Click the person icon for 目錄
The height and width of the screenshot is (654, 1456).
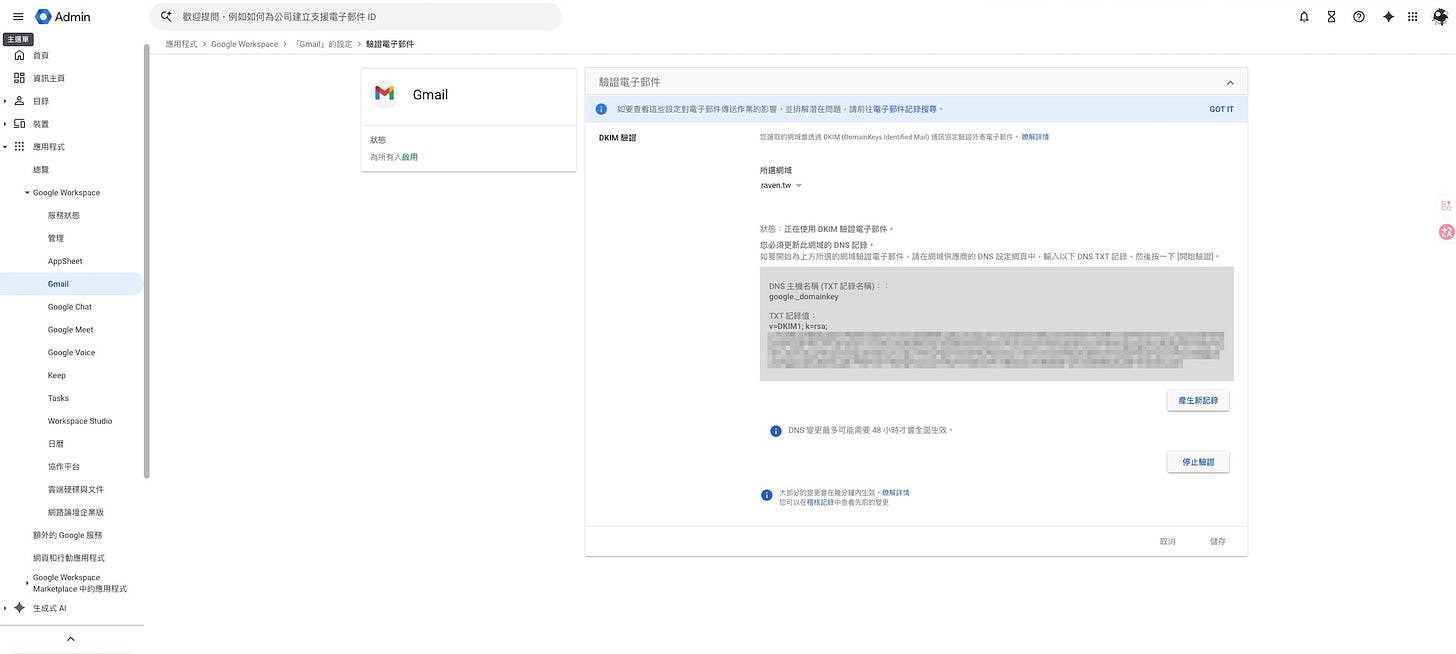click(x=19, y=101)
